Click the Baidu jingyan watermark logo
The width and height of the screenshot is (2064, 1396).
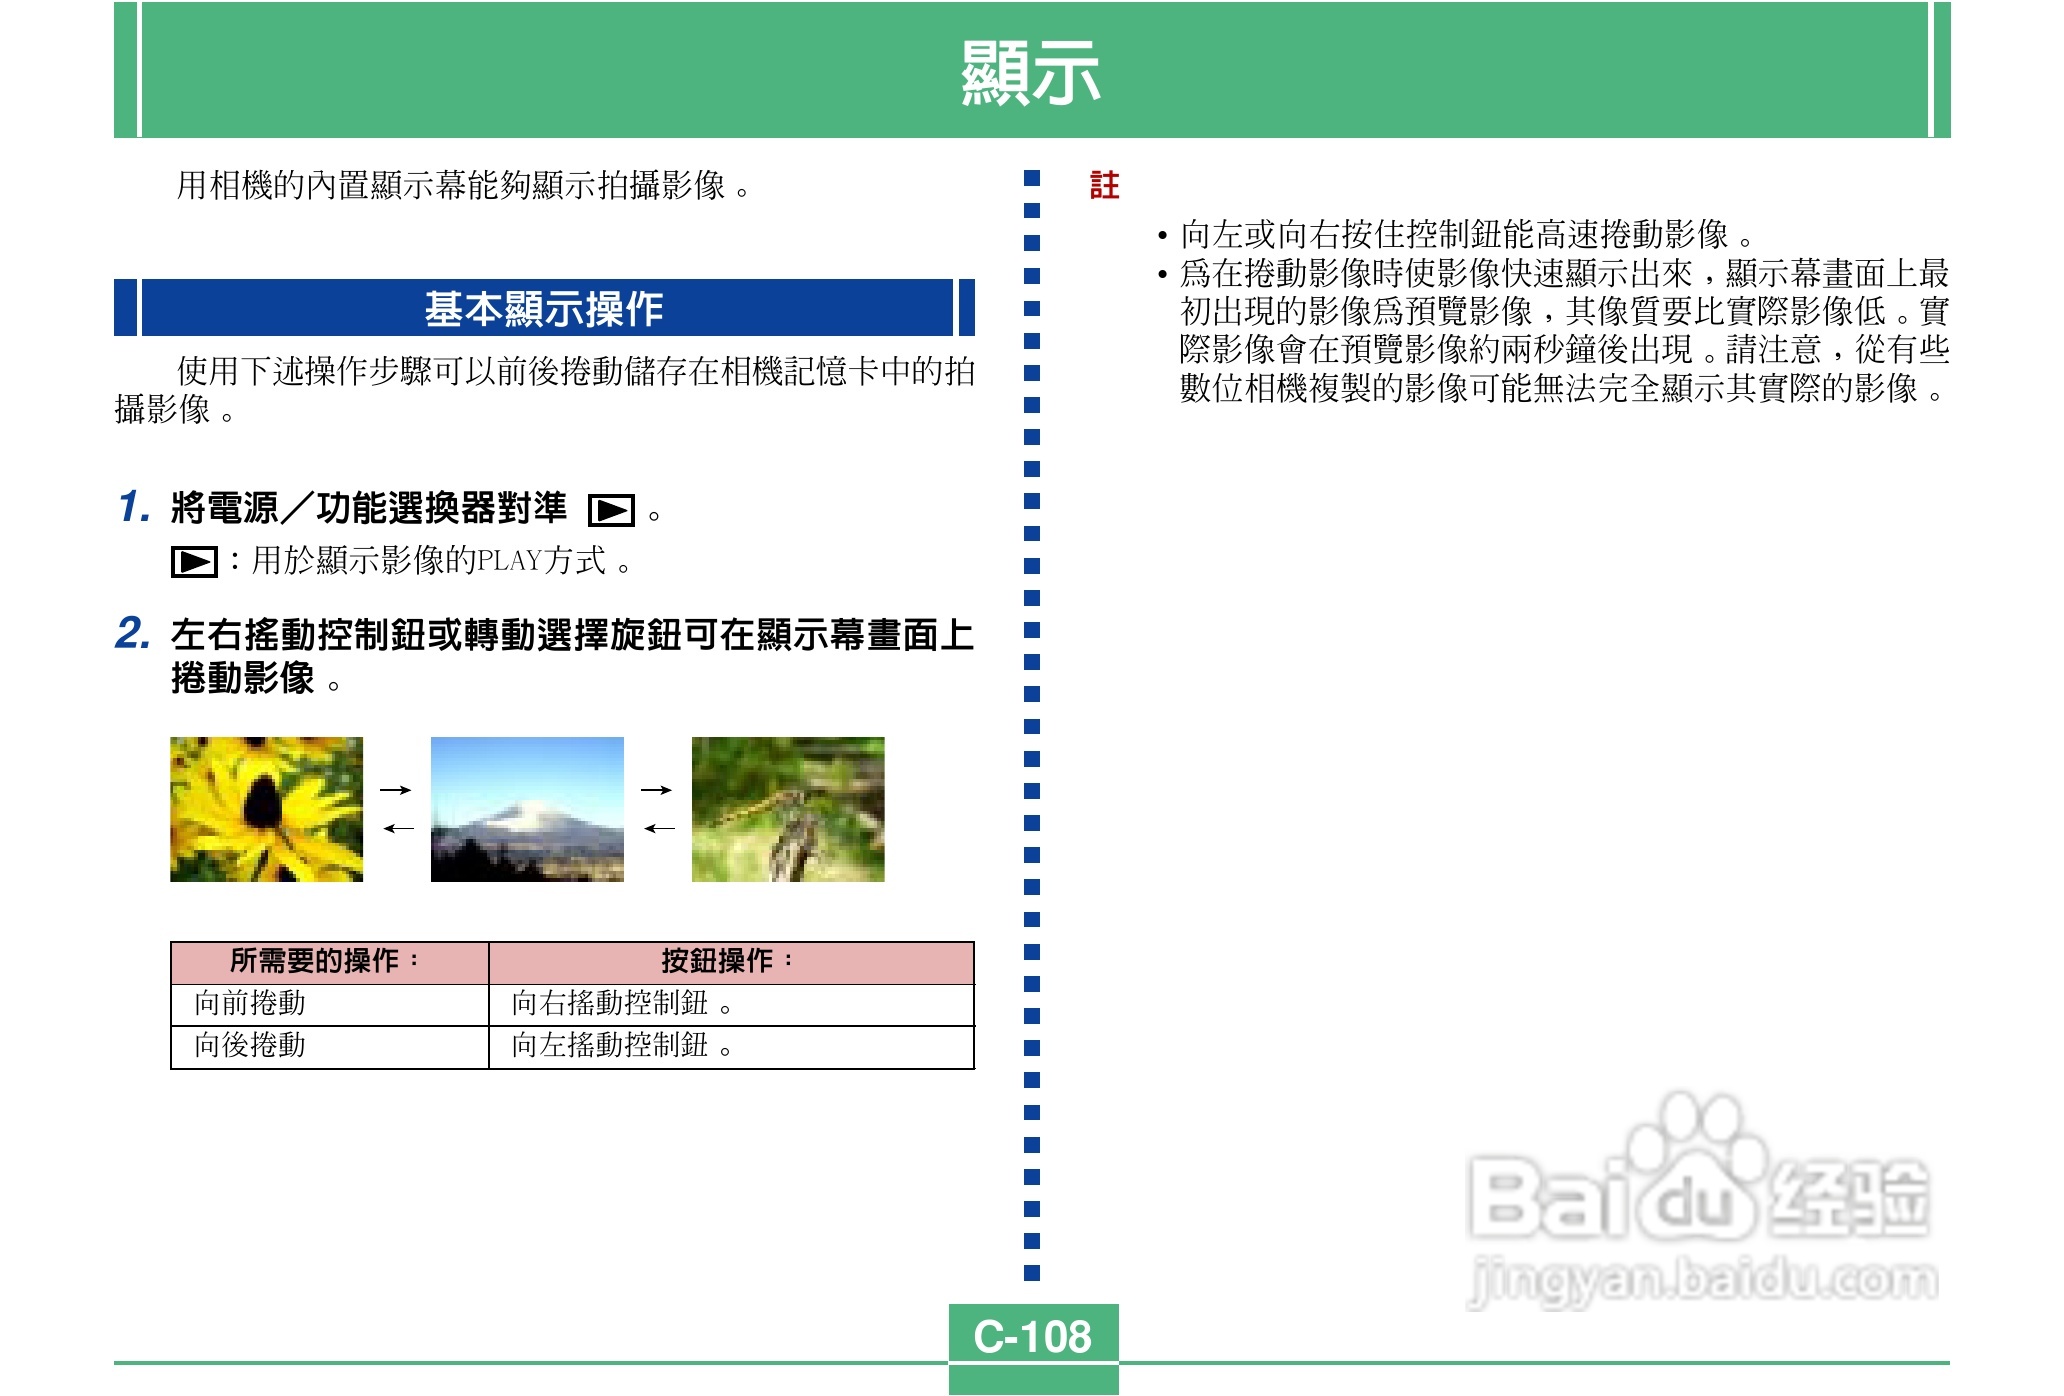point(1700,1200)
